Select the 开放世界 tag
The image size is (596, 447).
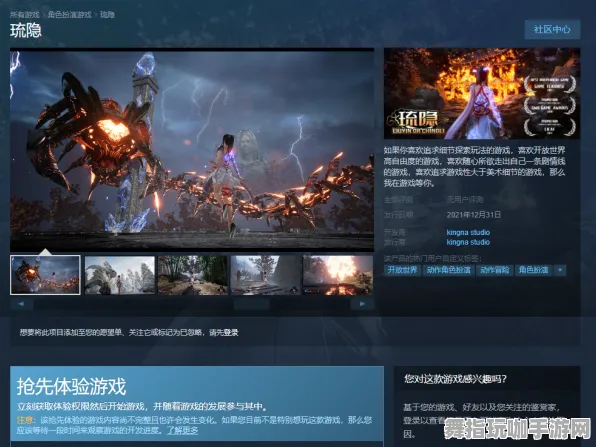coord(402,270)
